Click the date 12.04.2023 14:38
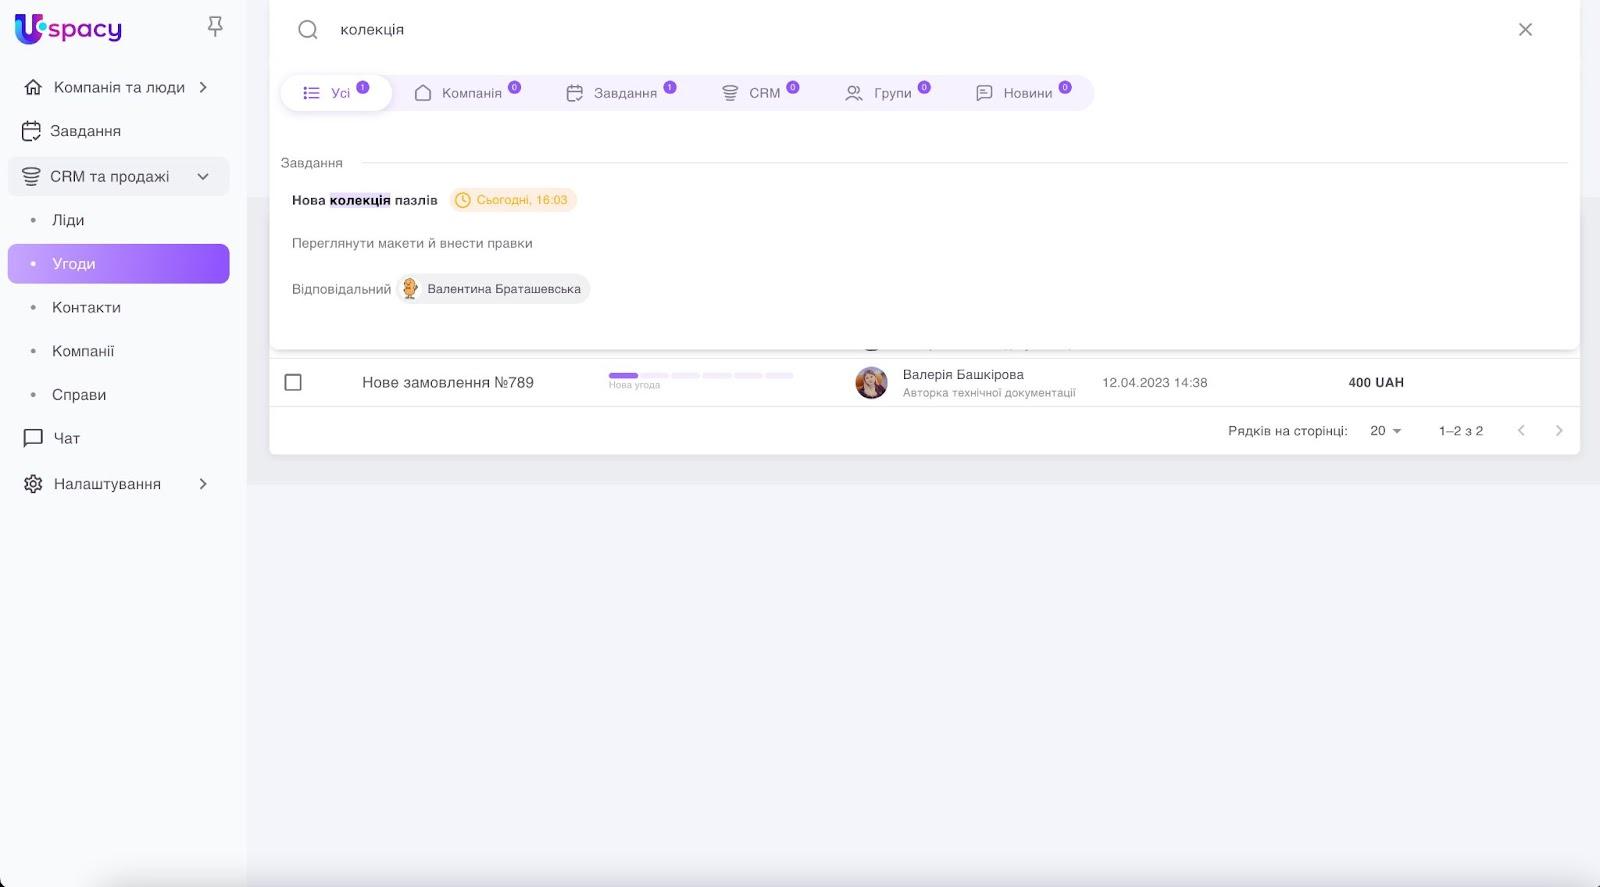Screen dimensions: 1600x887 coord(1155,382)
